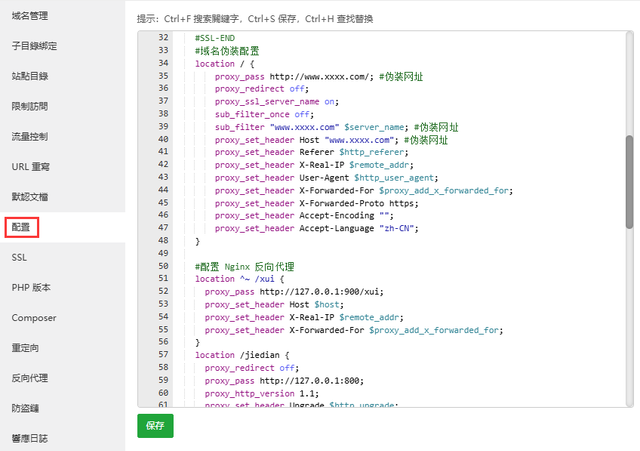The height and width of the screenshot is (451, 640).
Task: Open the SSL settings tab
Action: pyautogui.click(x=19, y=257)
